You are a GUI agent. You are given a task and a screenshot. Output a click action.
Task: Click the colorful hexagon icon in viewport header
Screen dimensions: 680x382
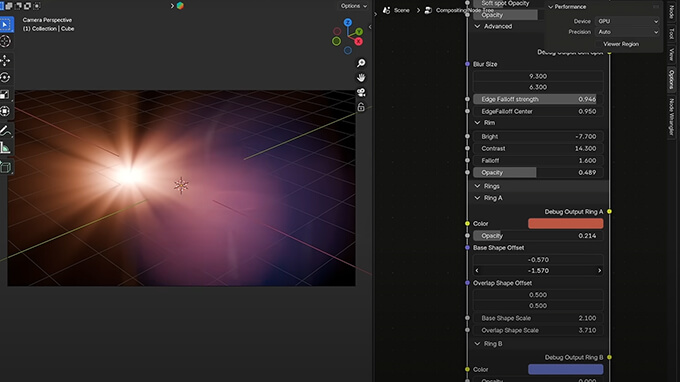180,6
